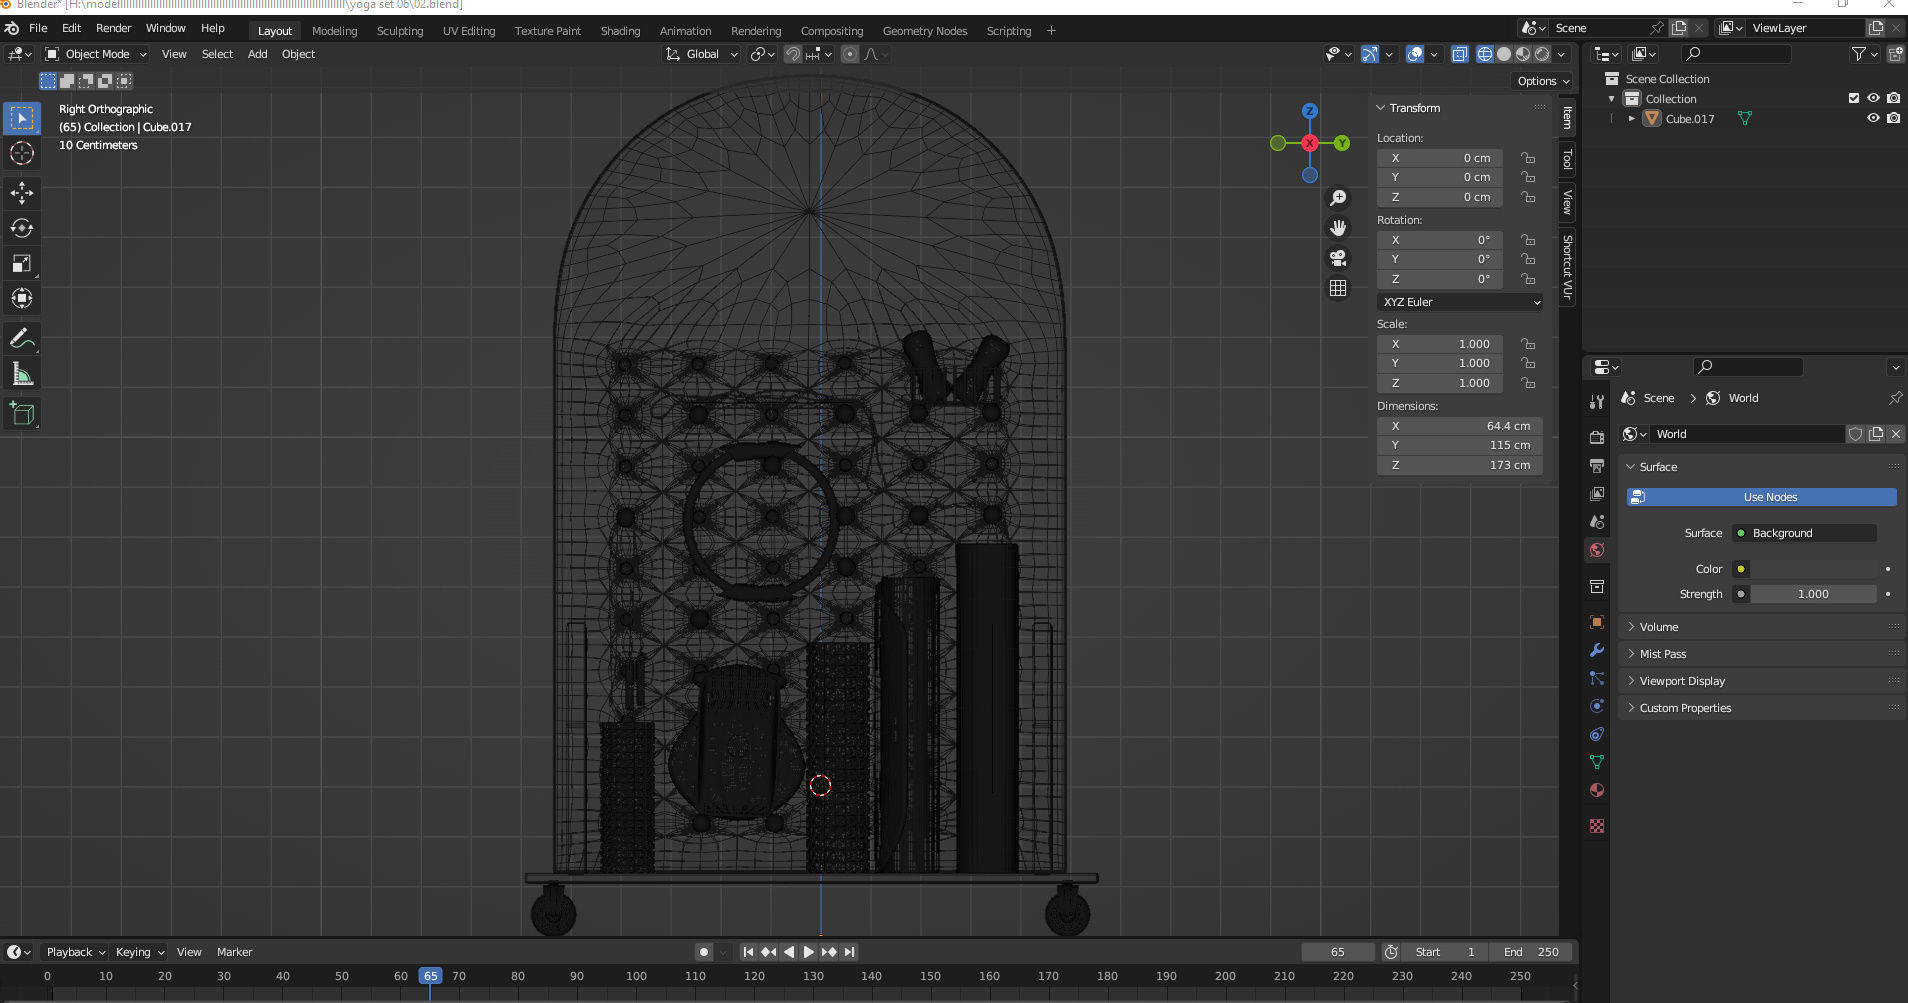The image size is (1908, 1003).
Task: Click the current frame 65 field
Action: (x=1338, y=952)
